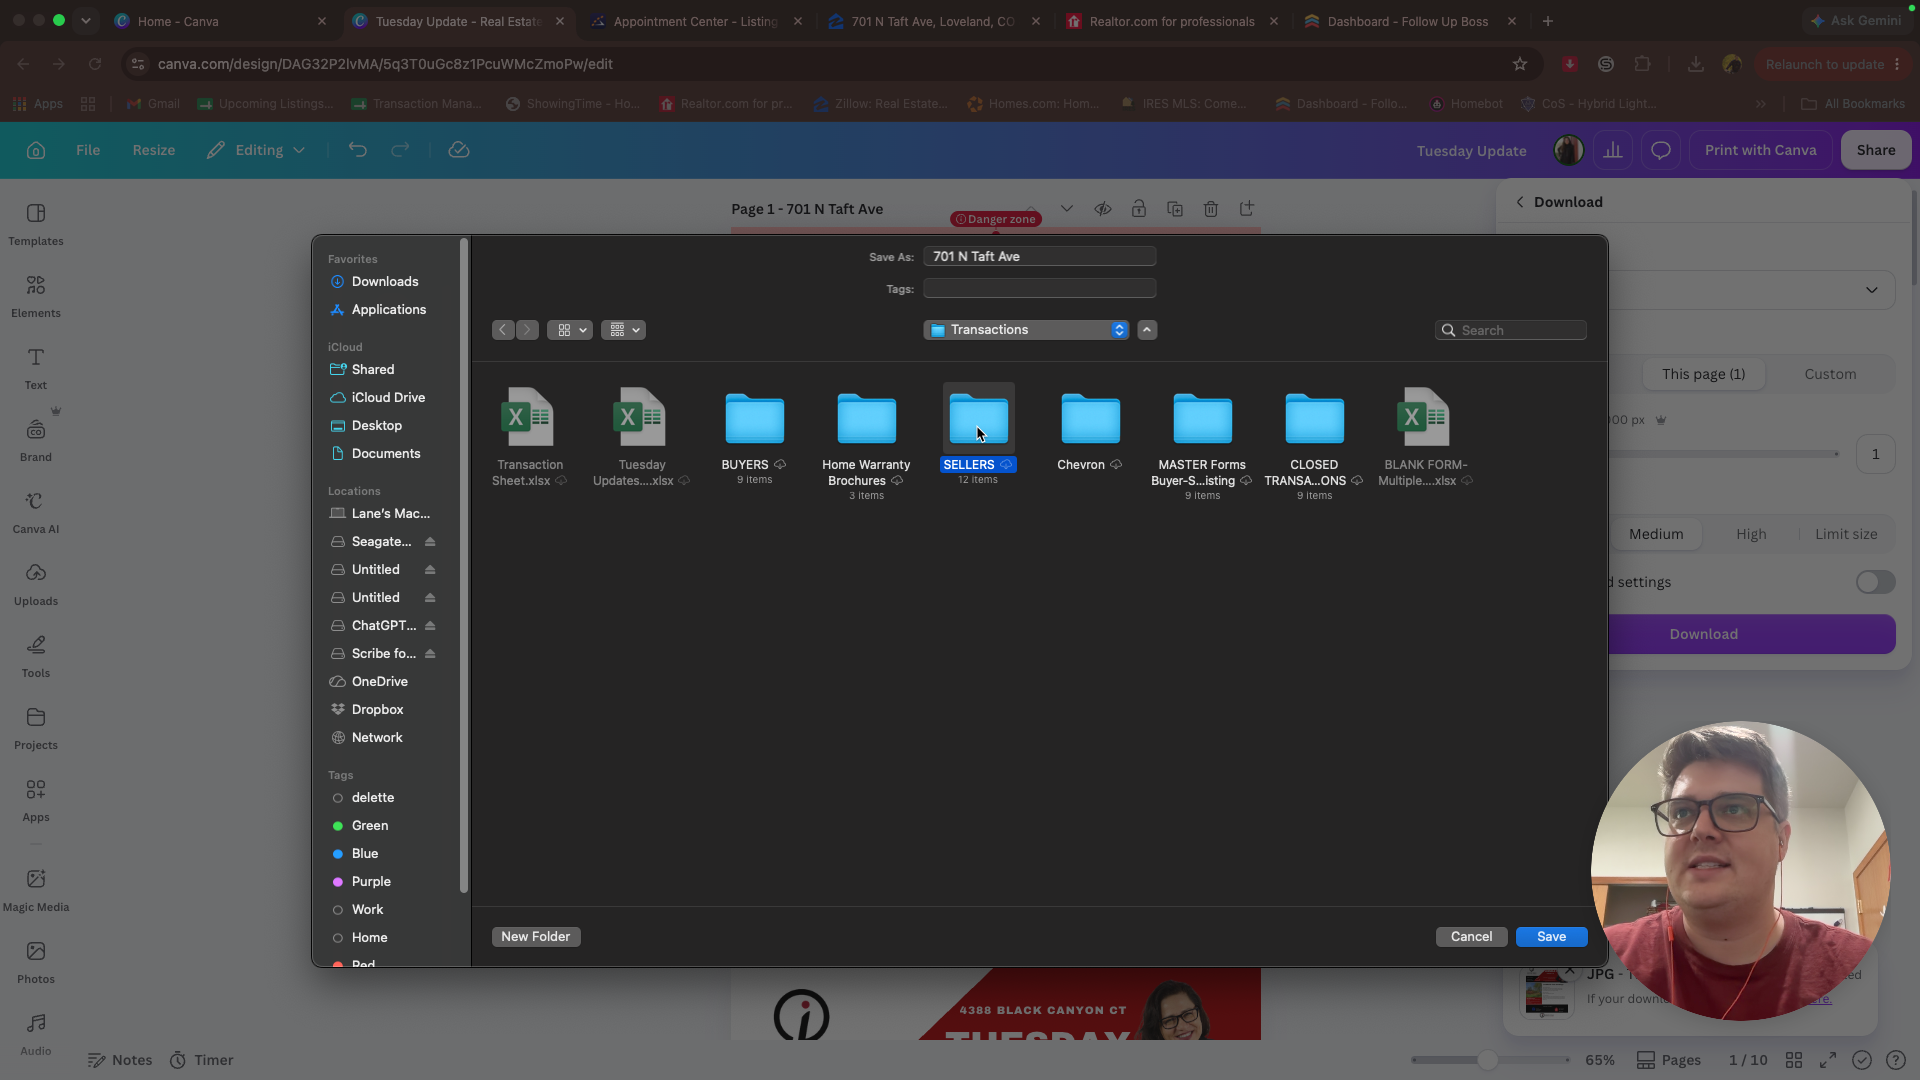Screen dimensions: 1920x1080
Task: Click Print with Canva
Action: (1760, 150)
